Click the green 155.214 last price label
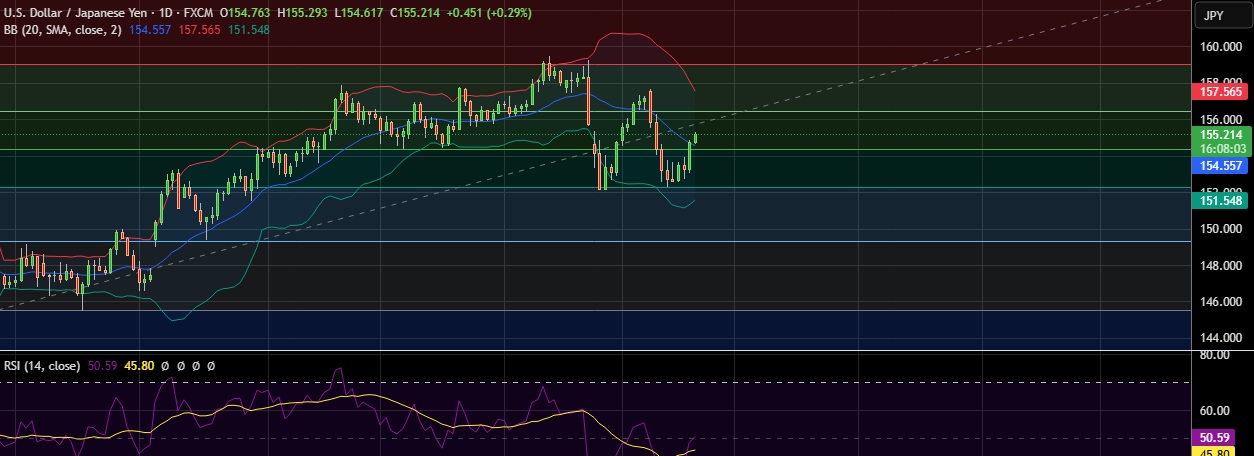Image resolution: width=1254 pixels, height=456 pixels. point(1222,134)
